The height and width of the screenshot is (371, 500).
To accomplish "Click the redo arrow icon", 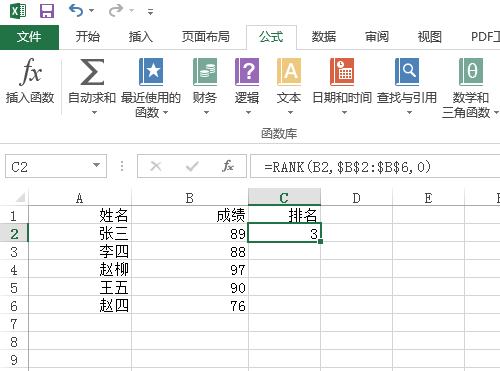I will [x=116, y=11].
